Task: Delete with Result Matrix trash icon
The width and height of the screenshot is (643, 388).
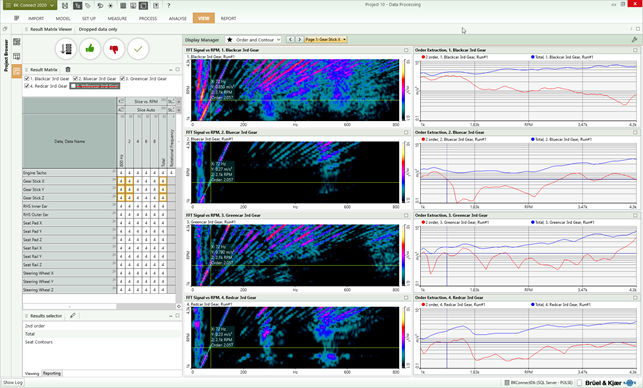Action: point(68,69)
